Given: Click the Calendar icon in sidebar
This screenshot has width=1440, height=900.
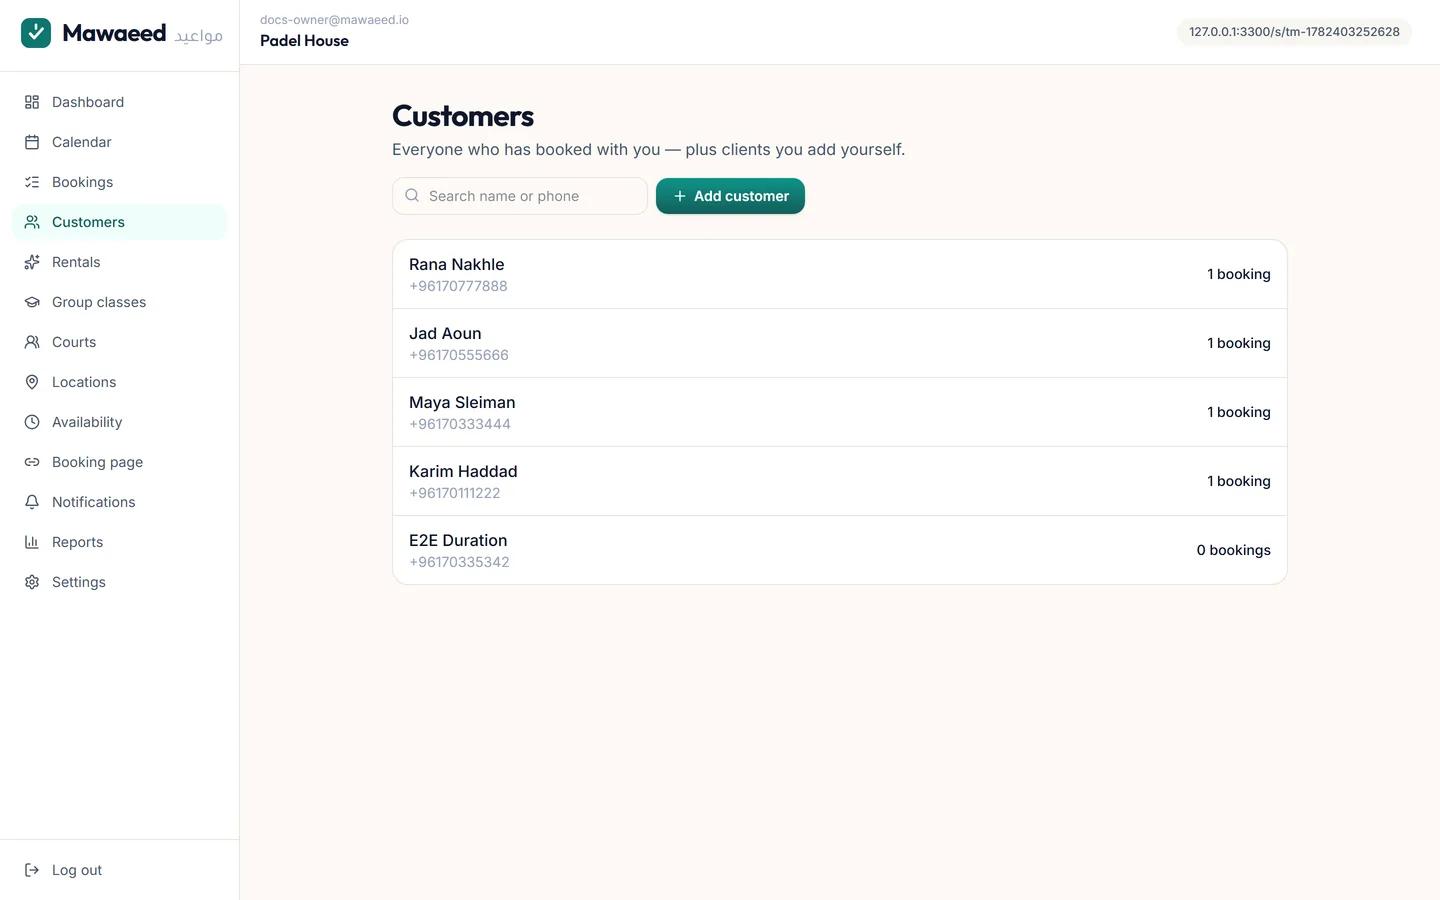Looking at the screenshot, I should pos(32,142).
